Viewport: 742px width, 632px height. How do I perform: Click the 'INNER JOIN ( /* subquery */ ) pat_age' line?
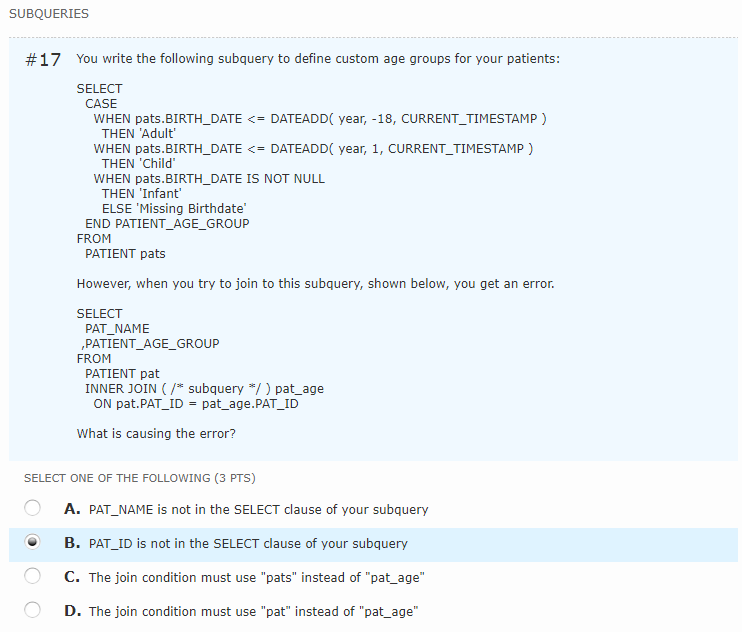tap(204, 389)
